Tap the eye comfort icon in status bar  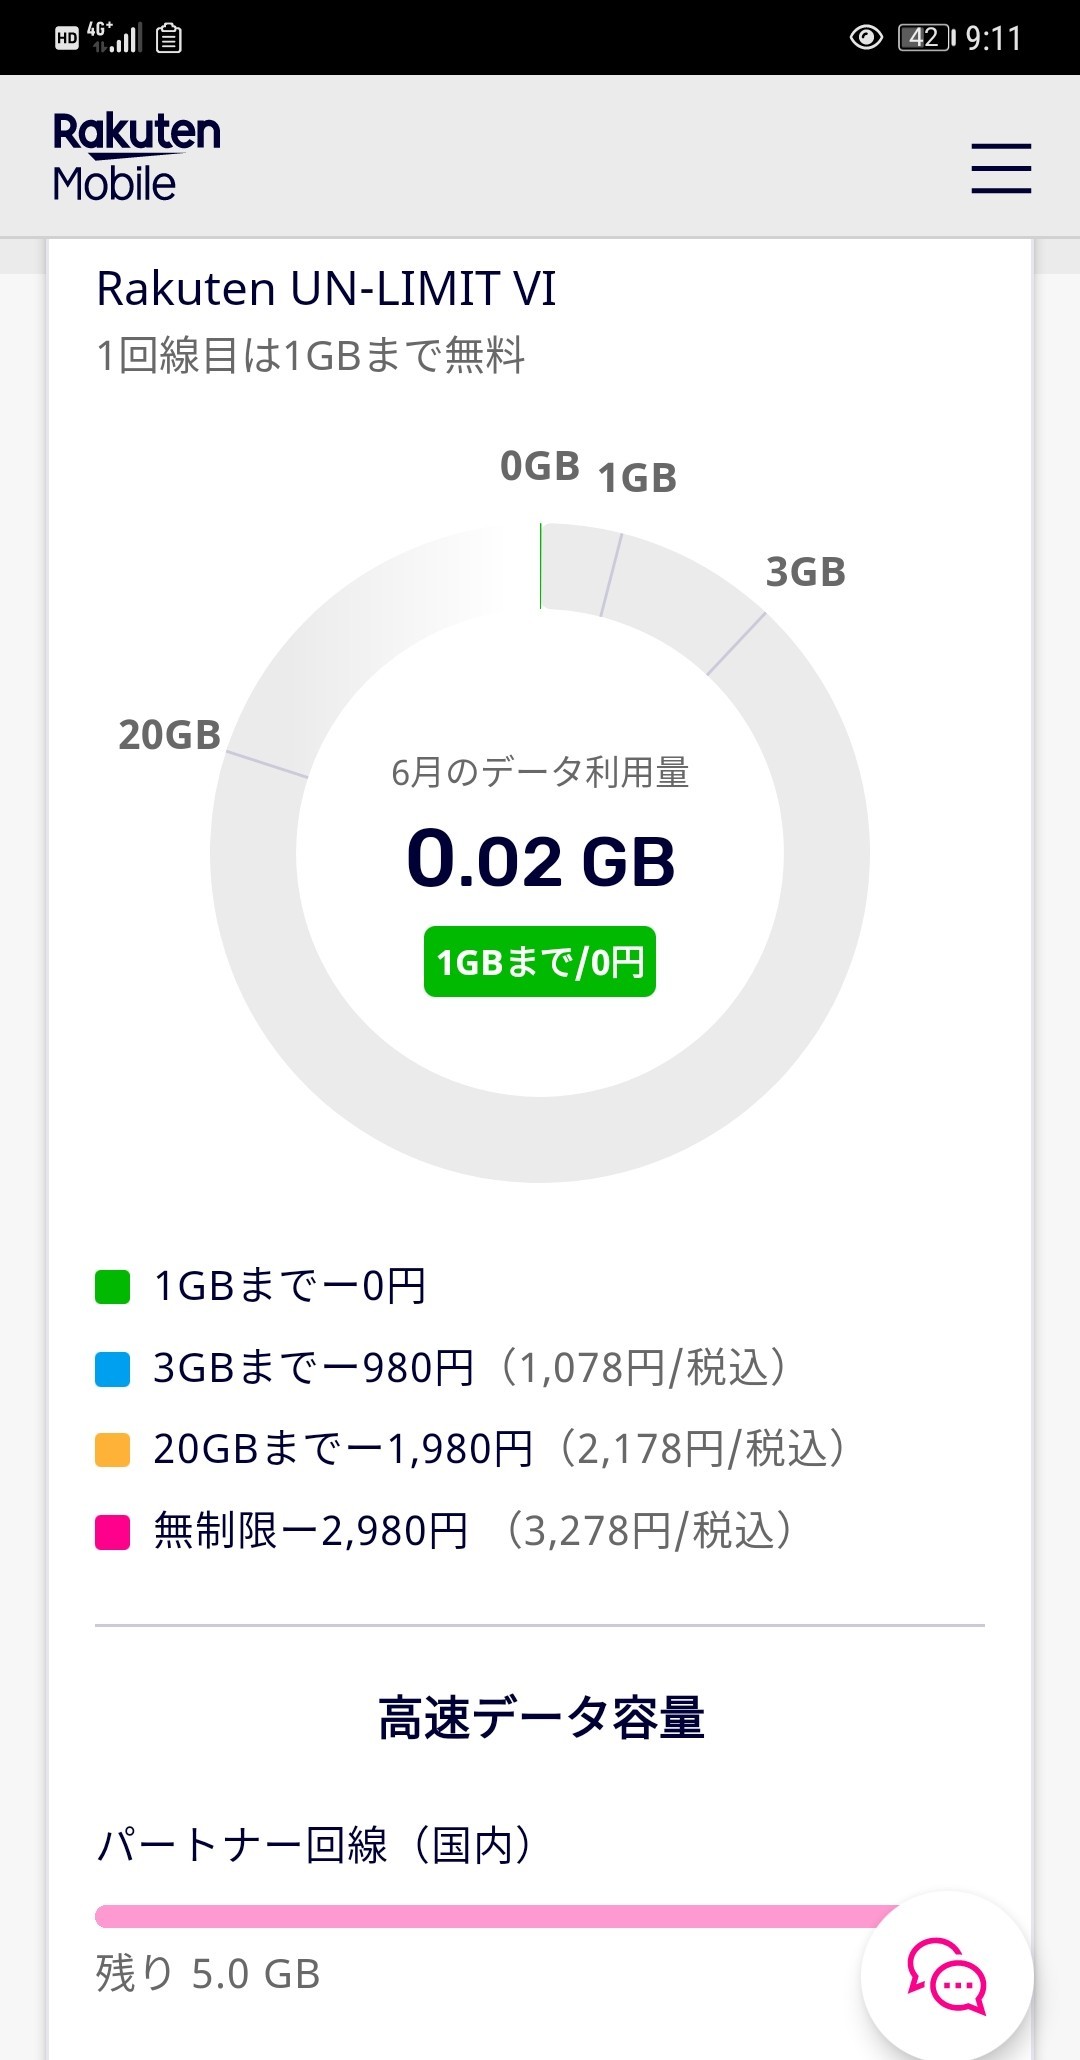[866, 38]
